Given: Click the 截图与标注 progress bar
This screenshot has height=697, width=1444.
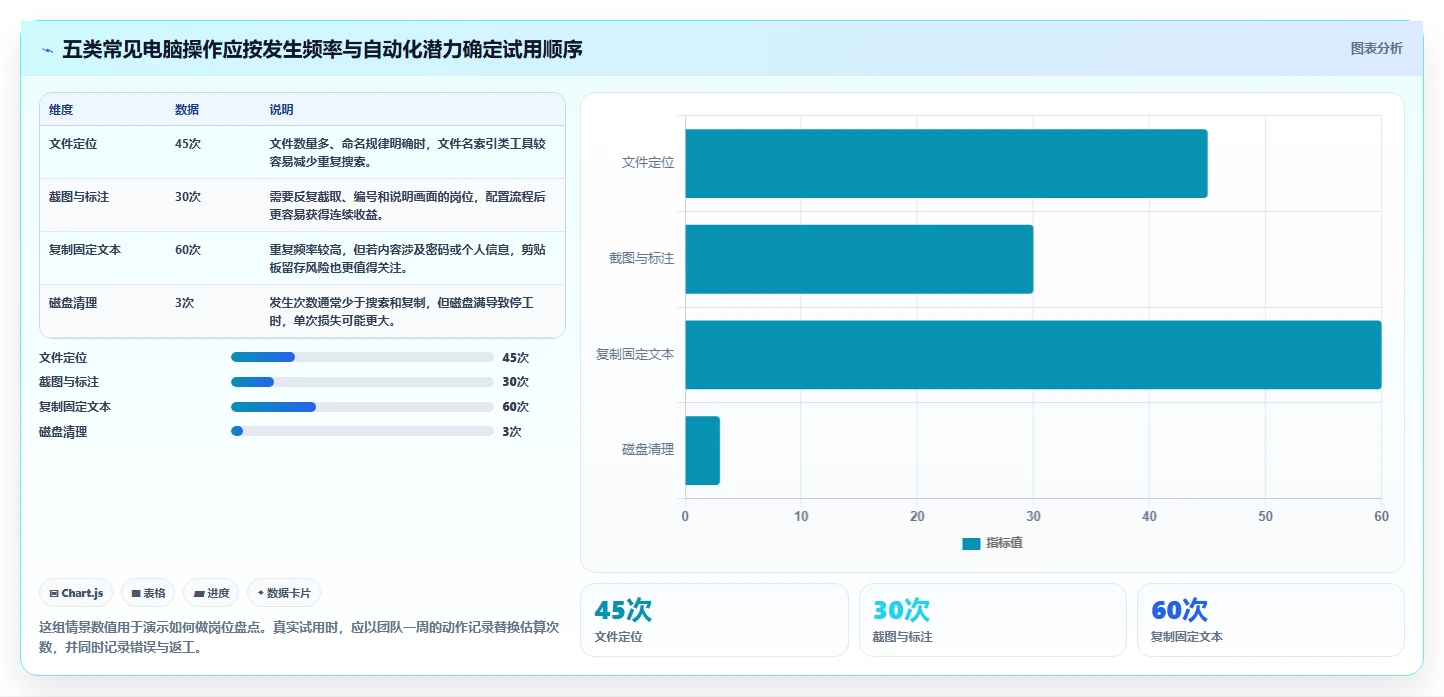Looking at the screenshot, I should coord(362,382).
